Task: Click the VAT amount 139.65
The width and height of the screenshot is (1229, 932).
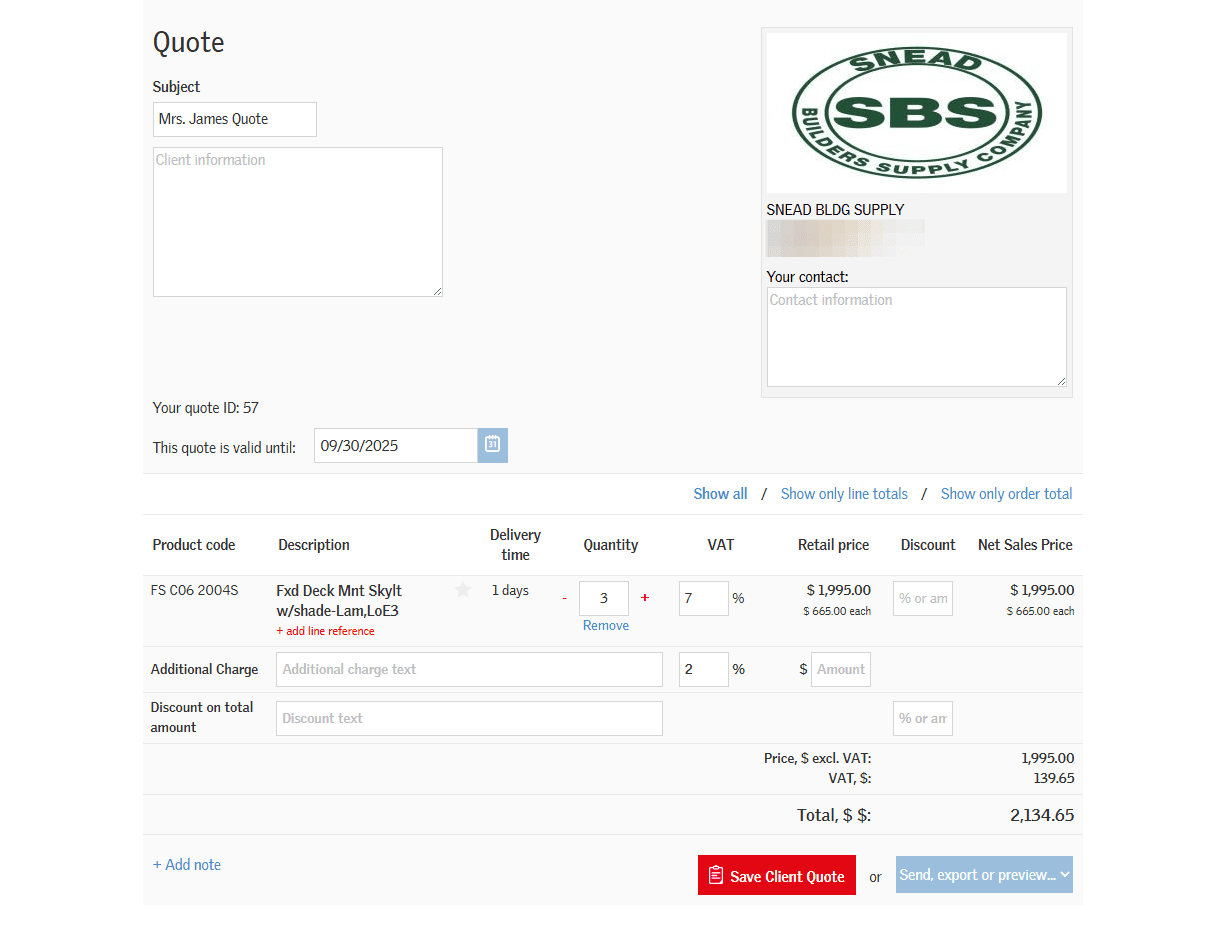Action: pyautogui.click(x=1054, y=778)
